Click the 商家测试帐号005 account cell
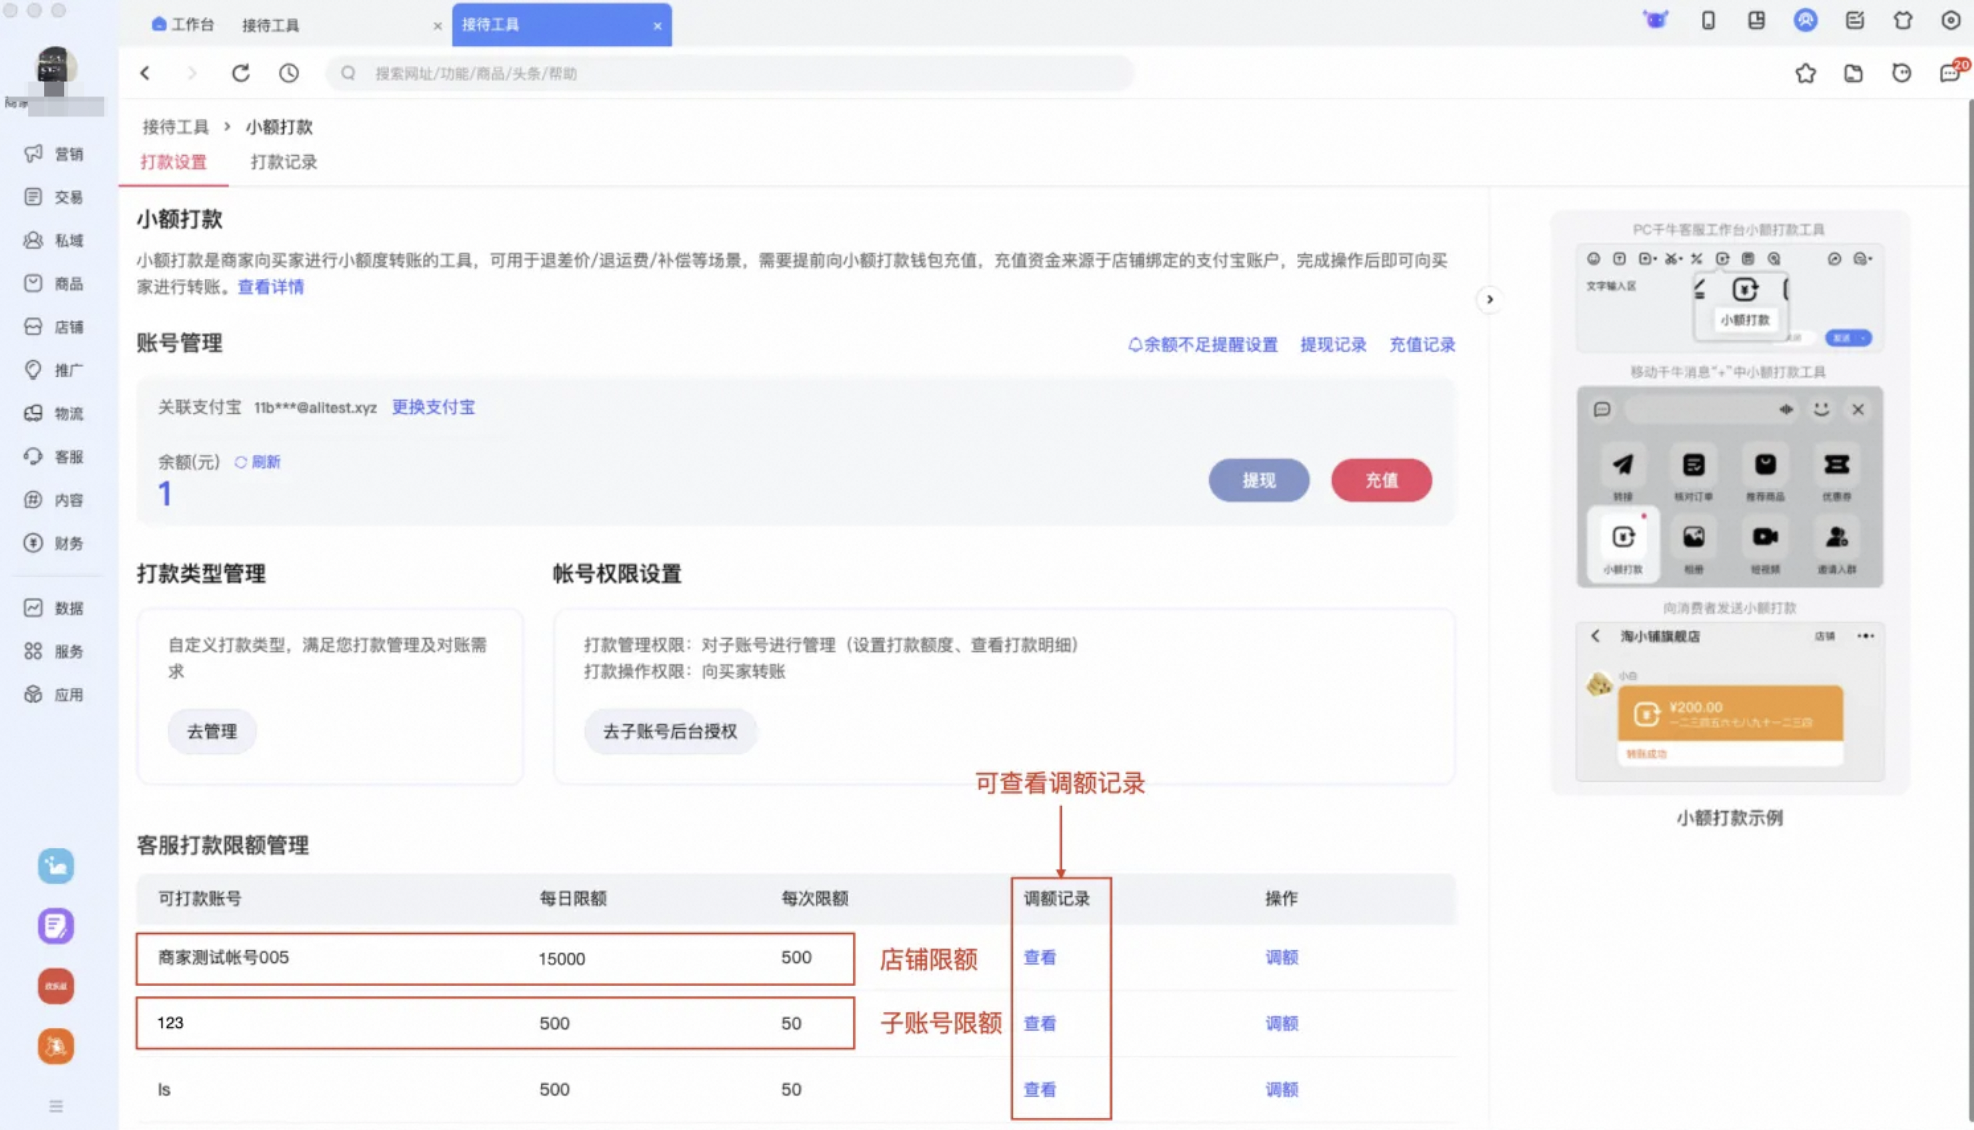The height and width of the screenshot is (1130, 1974). [x=223, y=958]
